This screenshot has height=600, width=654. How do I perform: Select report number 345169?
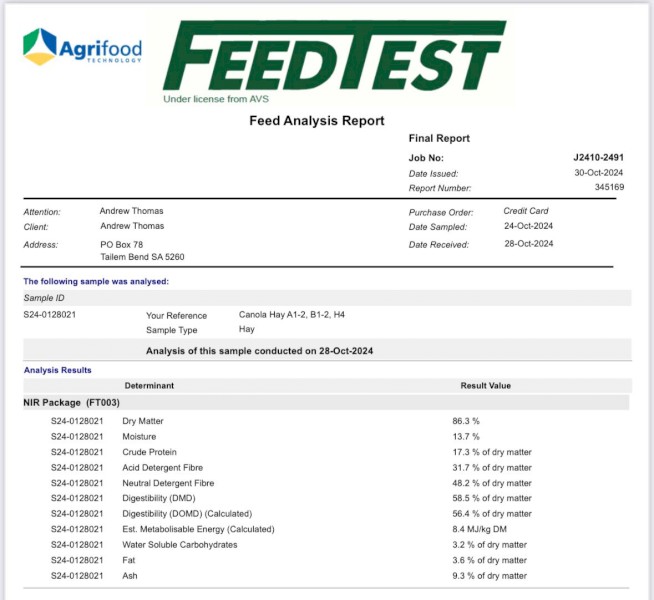(x=609, y=187)
